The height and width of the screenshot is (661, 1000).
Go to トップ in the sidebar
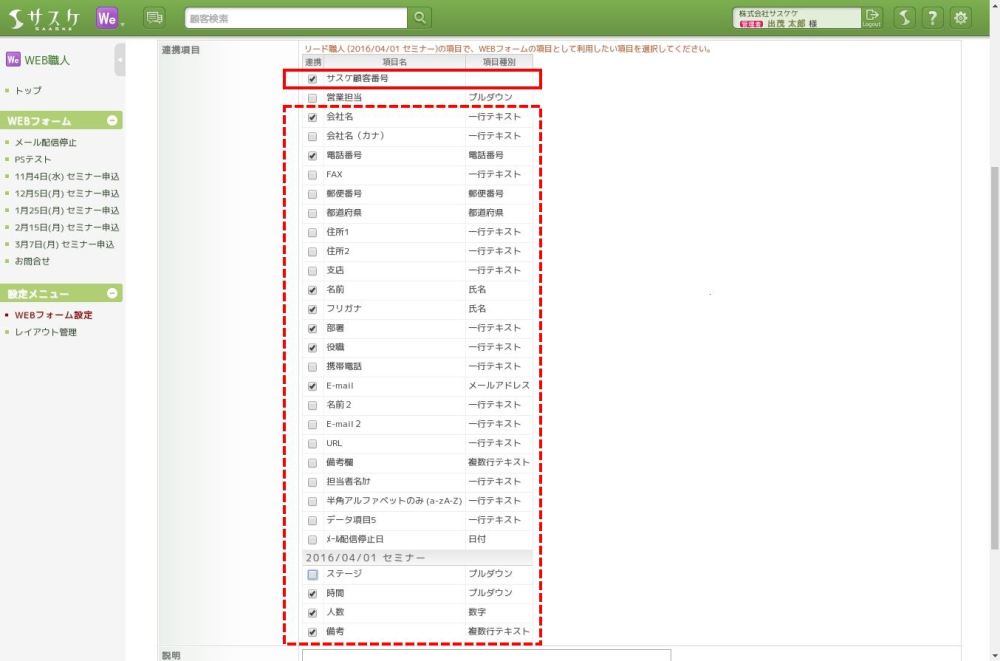pos(28,90)
